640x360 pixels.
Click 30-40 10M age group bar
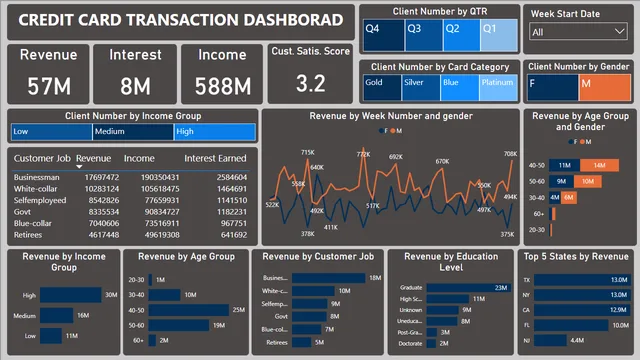pyautogui.click(x=164, y=295)
